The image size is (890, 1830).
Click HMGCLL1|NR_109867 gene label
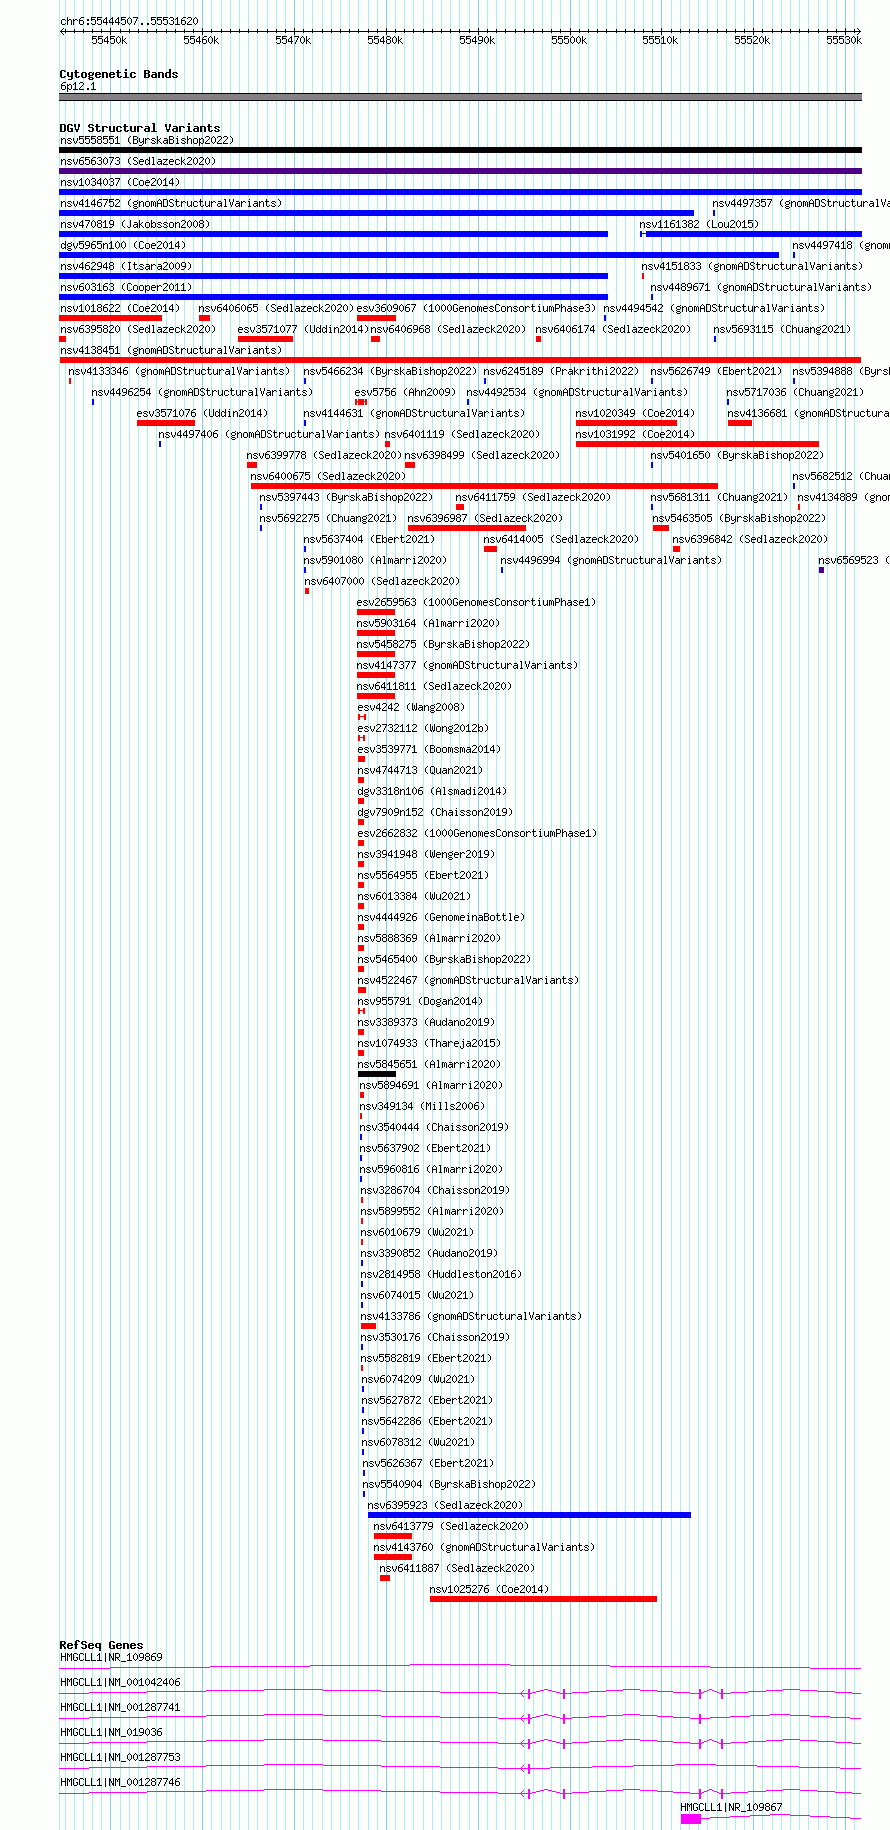(731, 1807)
